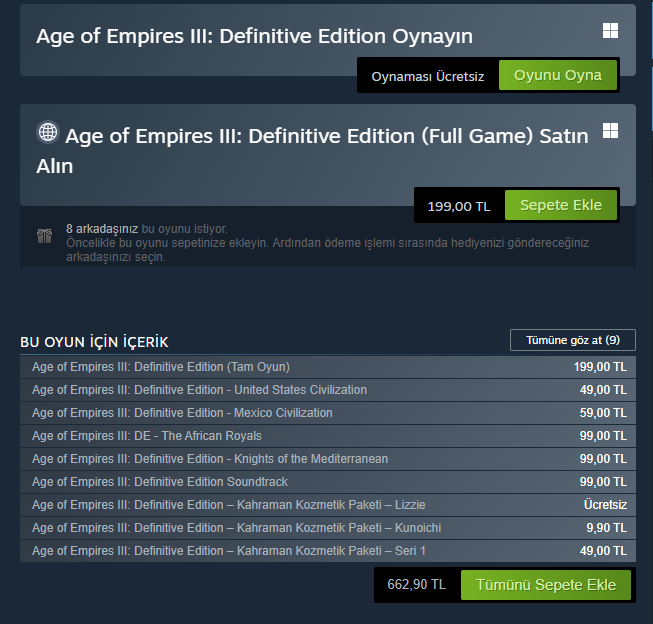653x624 pixels.
Task: Click the 199,00 TL Full Game price label
Action: (x=459, y=206)
